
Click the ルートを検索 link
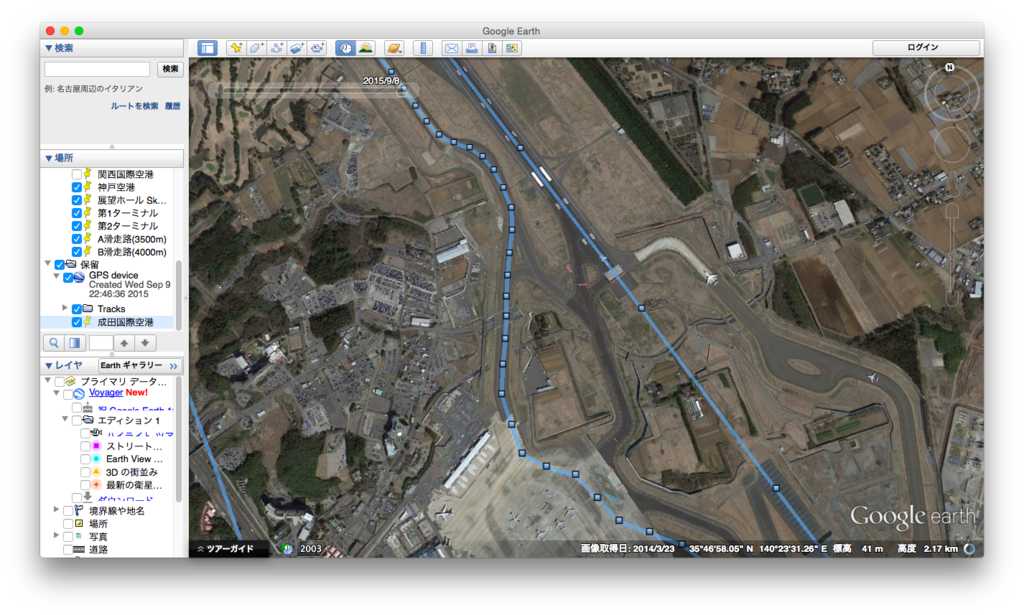[134, 106]
